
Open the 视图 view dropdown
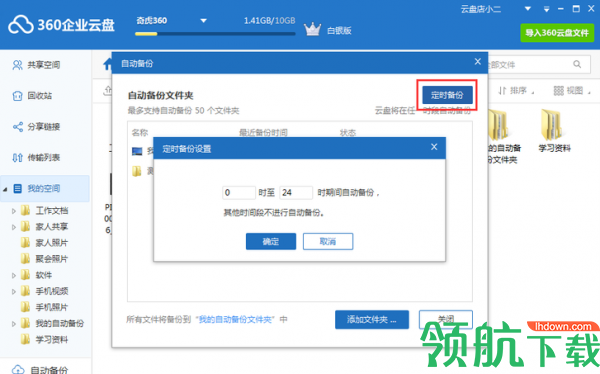(572, 91)
